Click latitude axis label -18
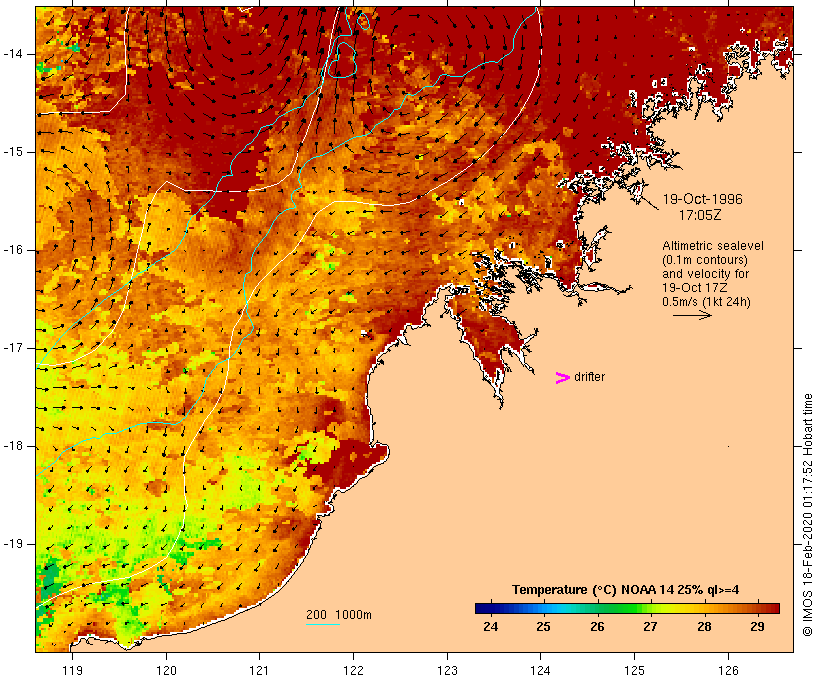 13,446
